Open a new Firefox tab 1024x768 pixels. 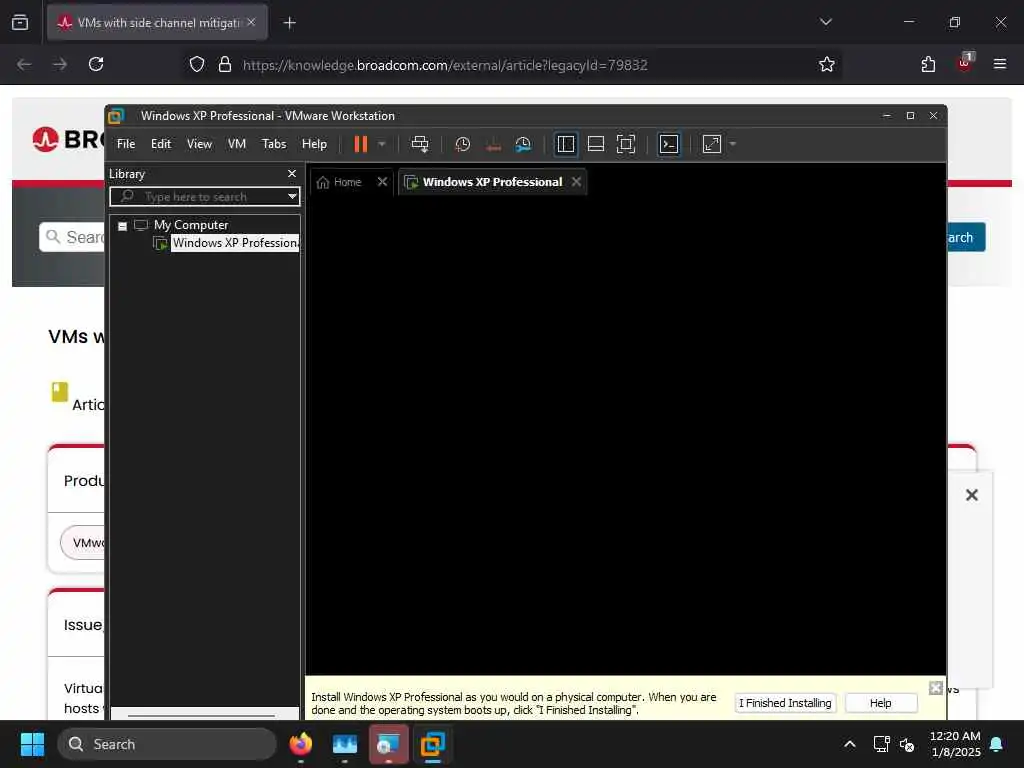pyautogui.click(x=289, y=23)
